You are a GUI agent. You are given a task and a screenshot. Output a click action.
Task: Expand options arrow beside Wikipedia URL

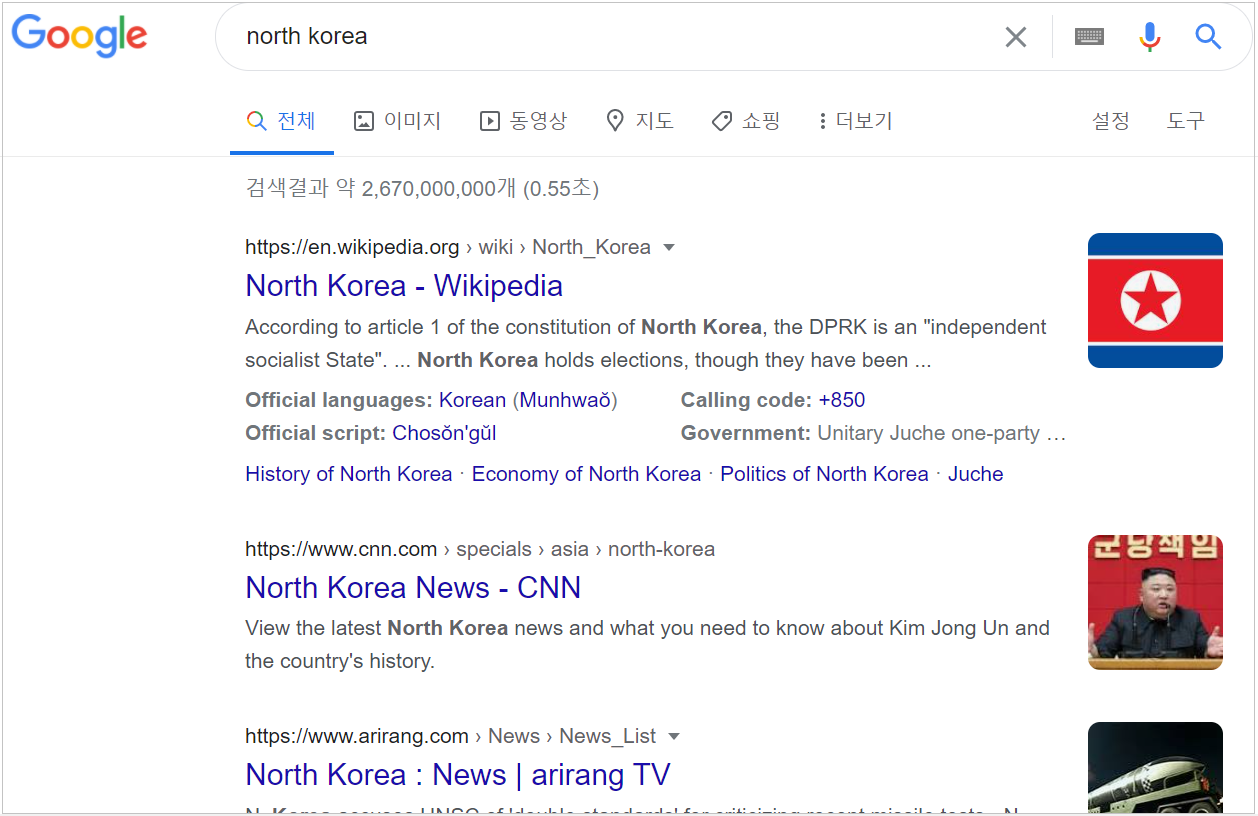[670, 248]
